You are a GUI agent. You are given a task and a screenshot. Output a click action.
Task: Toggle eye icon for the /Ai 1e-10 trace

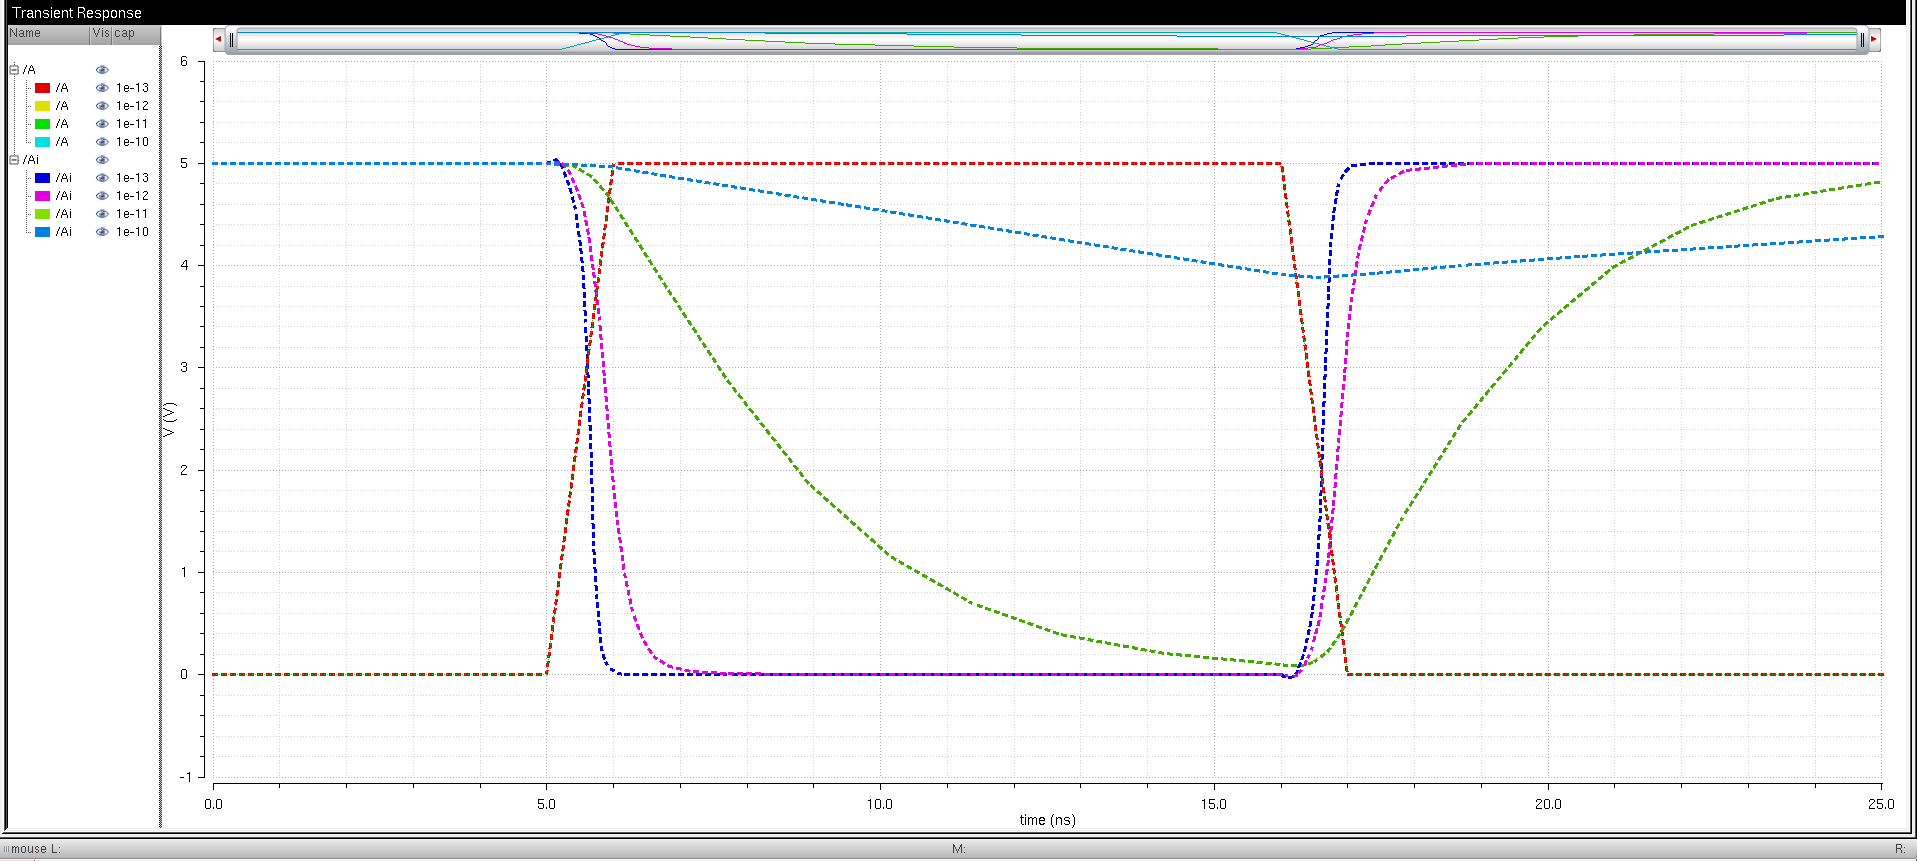click(102, 232)
